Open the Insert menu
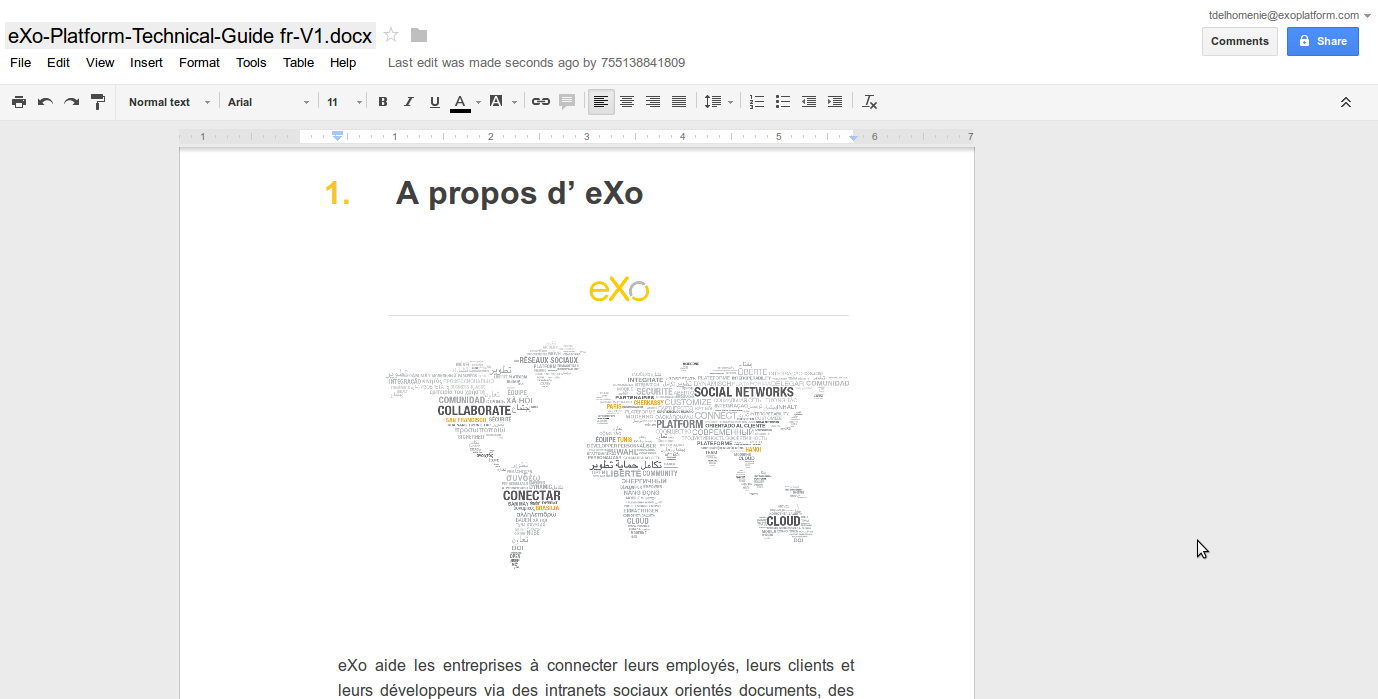The image size is (1378, 699). 146,62
